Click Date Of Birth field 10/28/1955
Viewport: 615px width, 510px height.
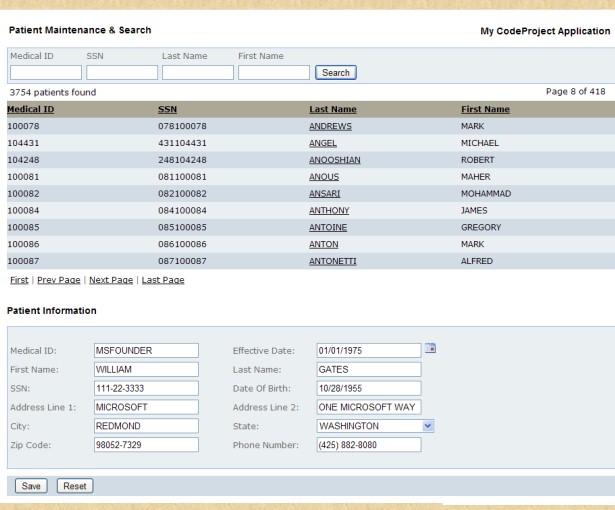(x=369, y=388)
